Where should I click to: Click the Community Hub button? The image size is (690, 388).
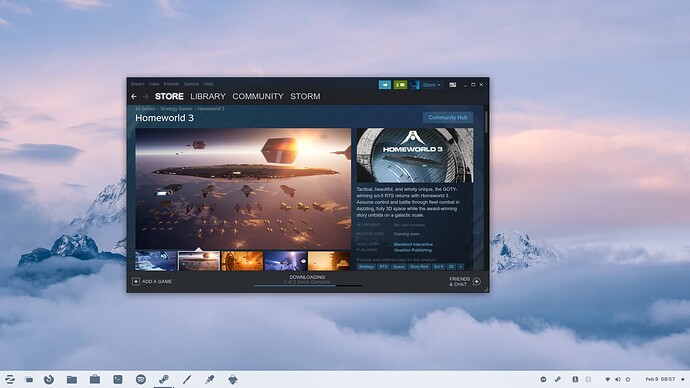[x=448, y=117]
